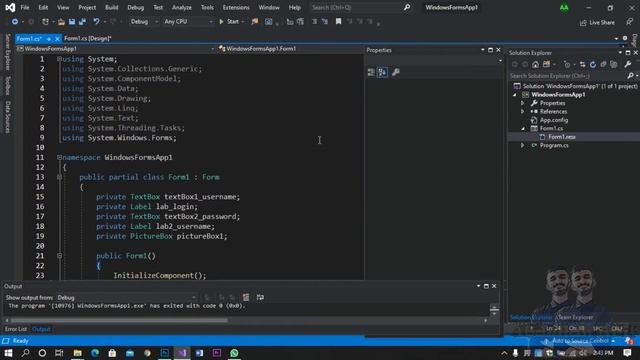Open the File menu
The image size is (640, 360).
[x=24, y=7]
